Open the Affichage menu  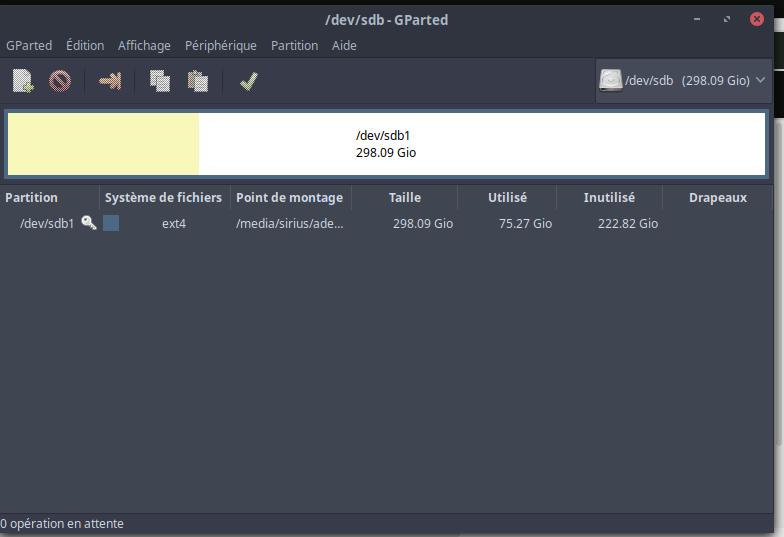click(x=144, y=45)
